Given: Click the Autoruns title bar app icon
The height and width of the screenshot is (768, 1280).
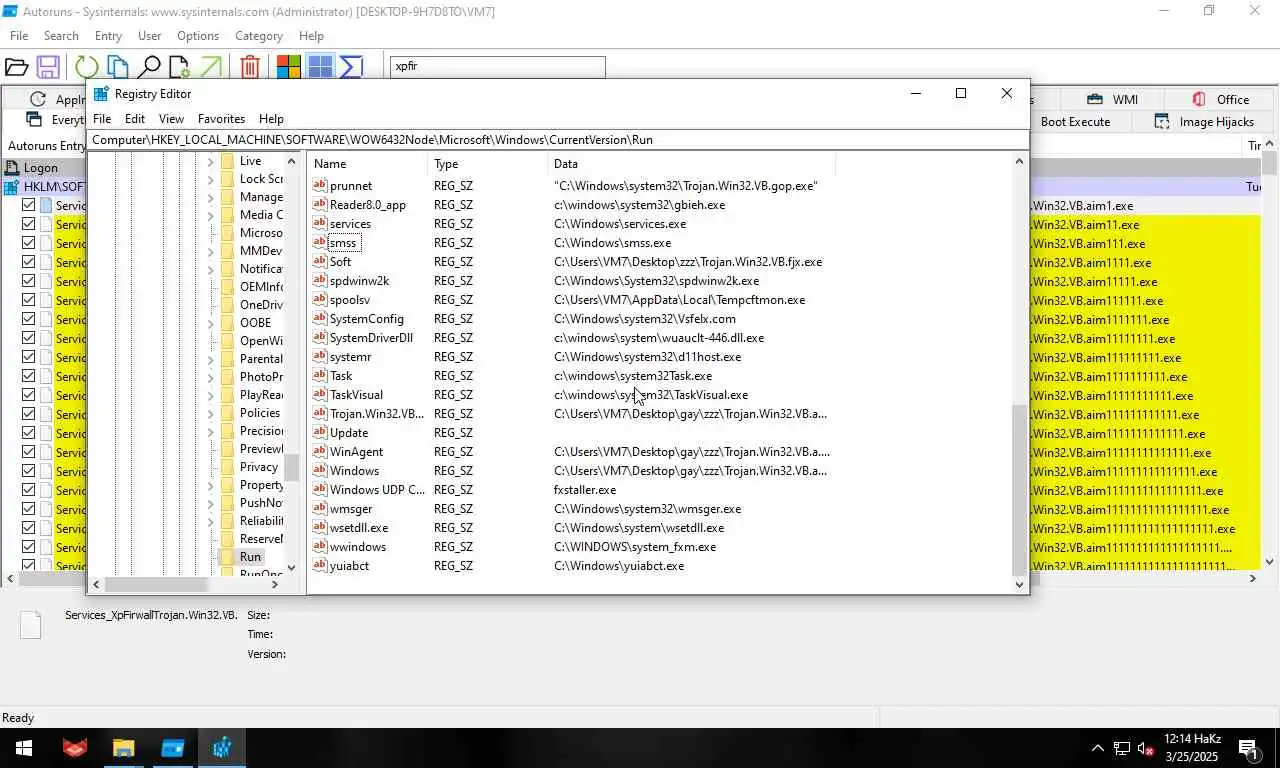Looking at the screenshot, I should 10,11.
